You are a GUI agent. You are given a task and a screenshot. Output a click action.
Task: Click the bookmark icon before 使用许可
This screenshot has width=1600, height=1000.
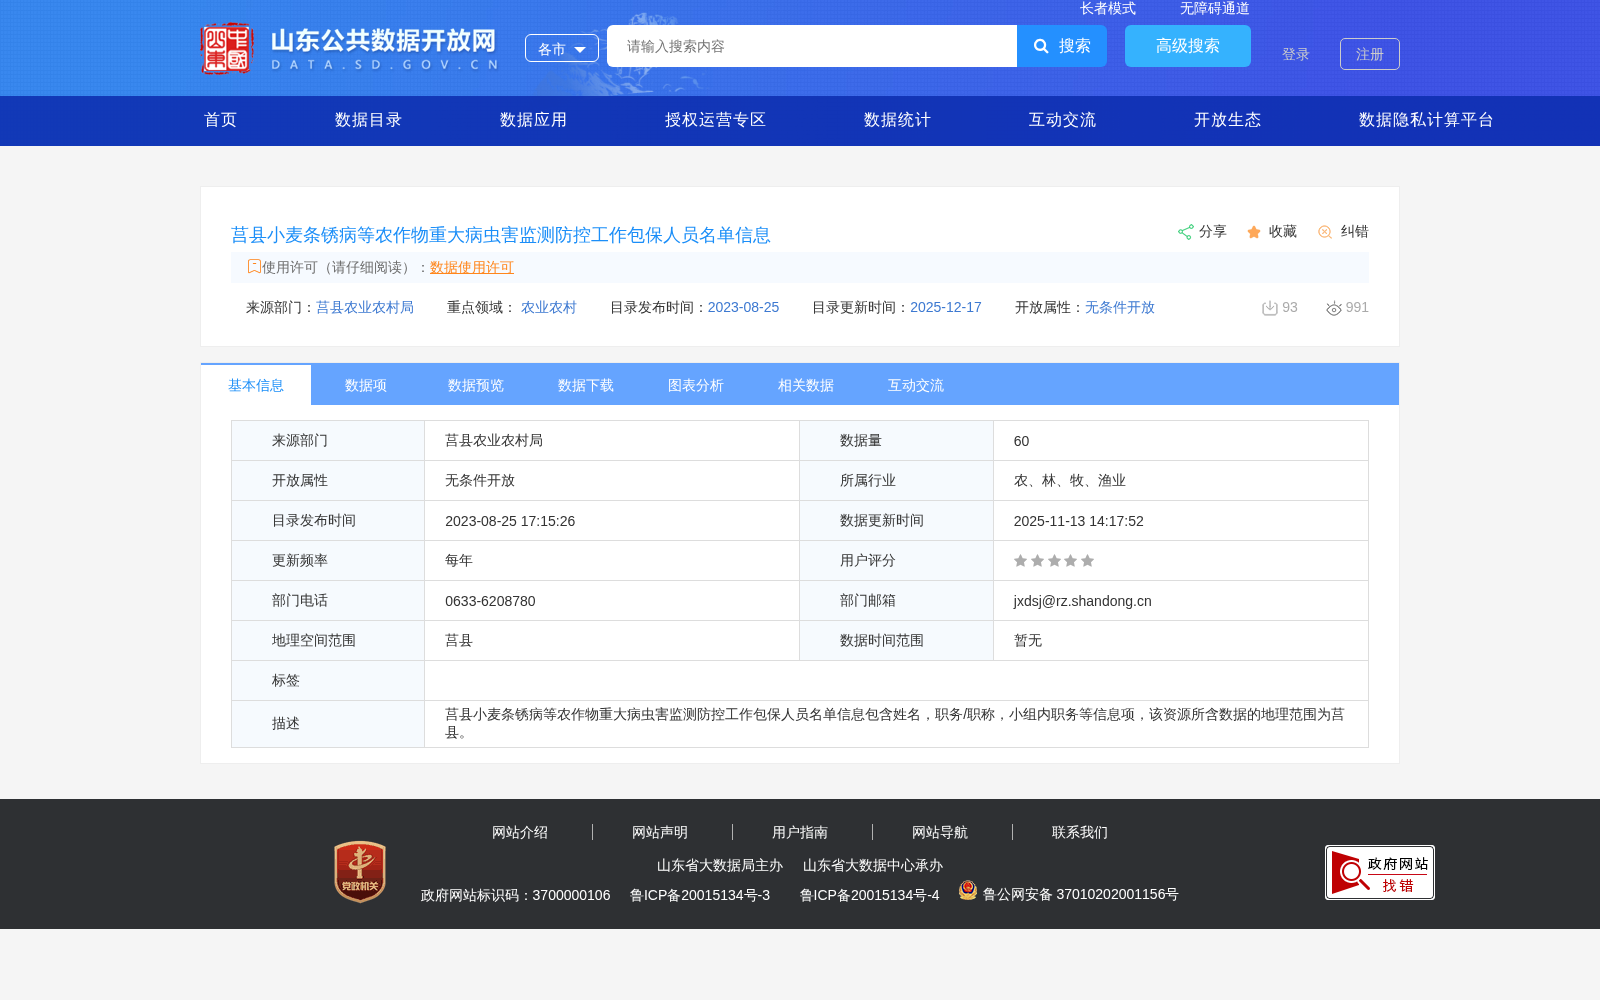(254, 266)
